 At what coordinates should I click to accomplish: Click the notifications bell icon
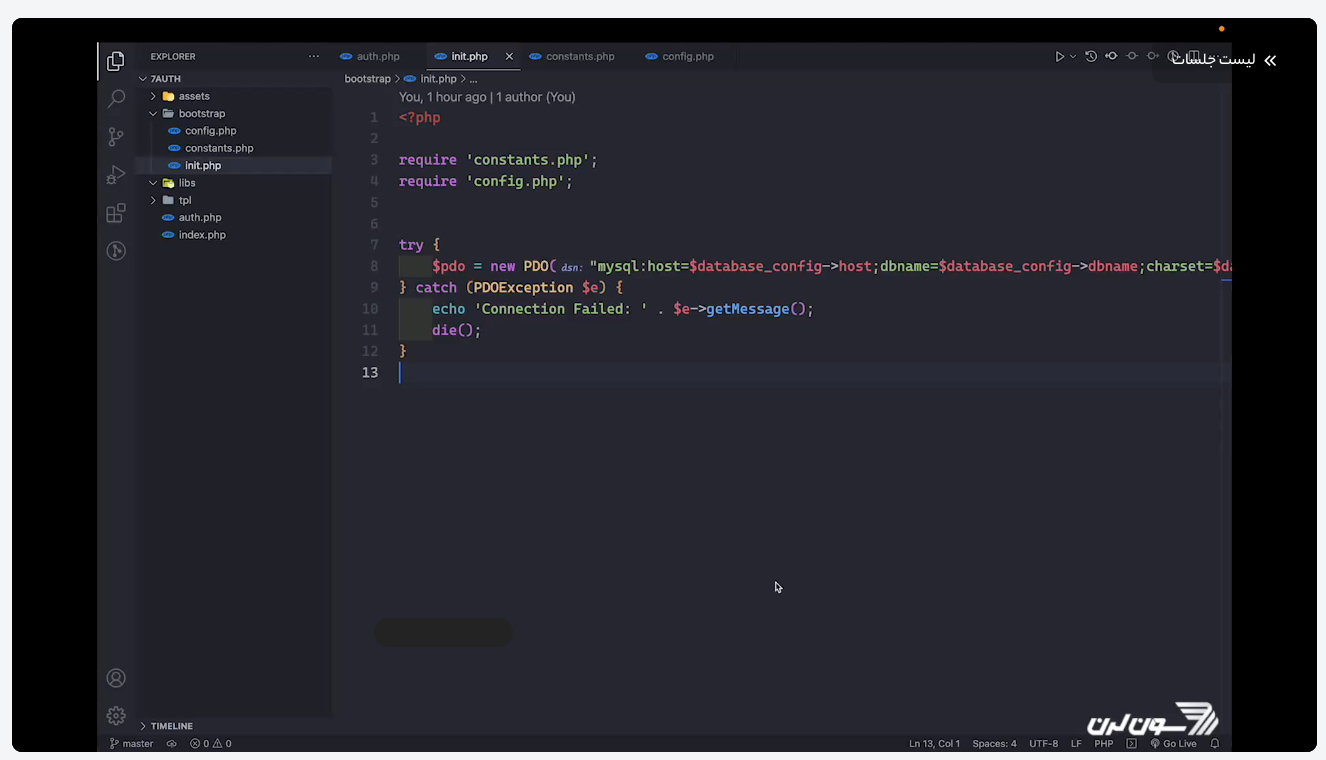(1215, 744)
